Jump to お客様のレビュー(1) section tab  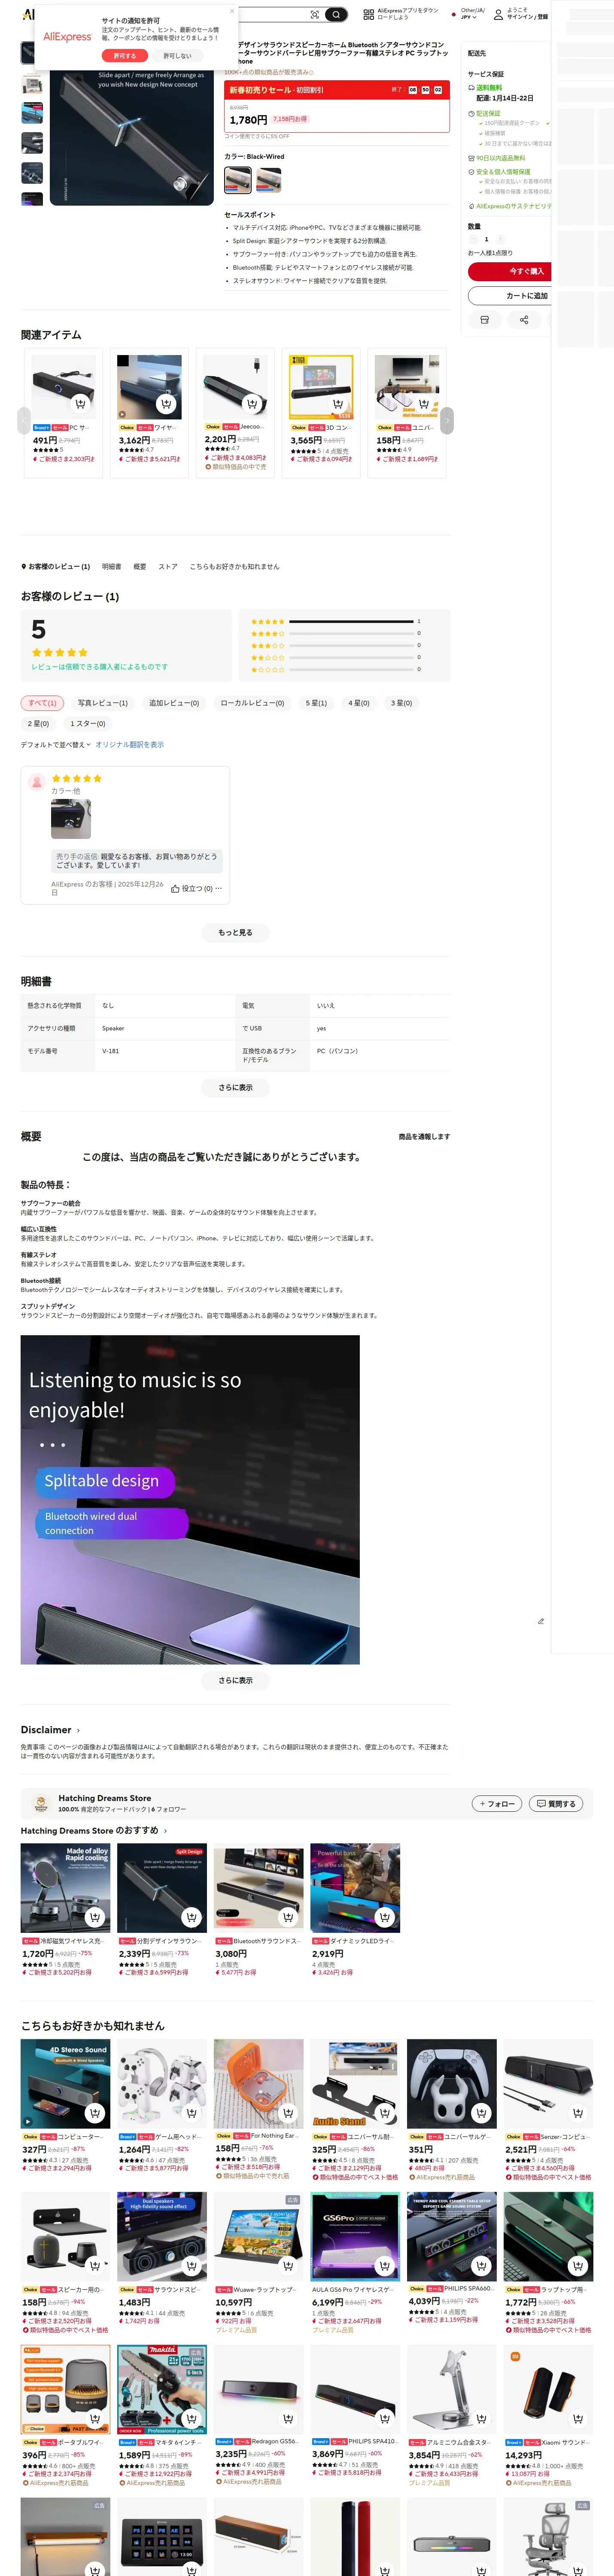pyautogui.click(x=55, y=567)
